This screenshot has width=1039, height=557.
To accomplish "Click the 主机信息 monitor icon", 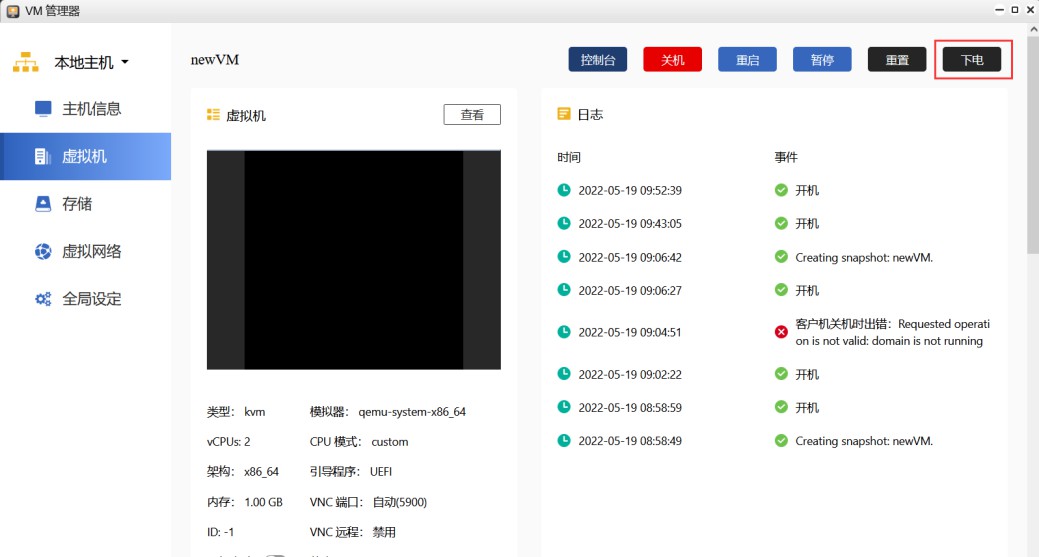I will (43, 109).
